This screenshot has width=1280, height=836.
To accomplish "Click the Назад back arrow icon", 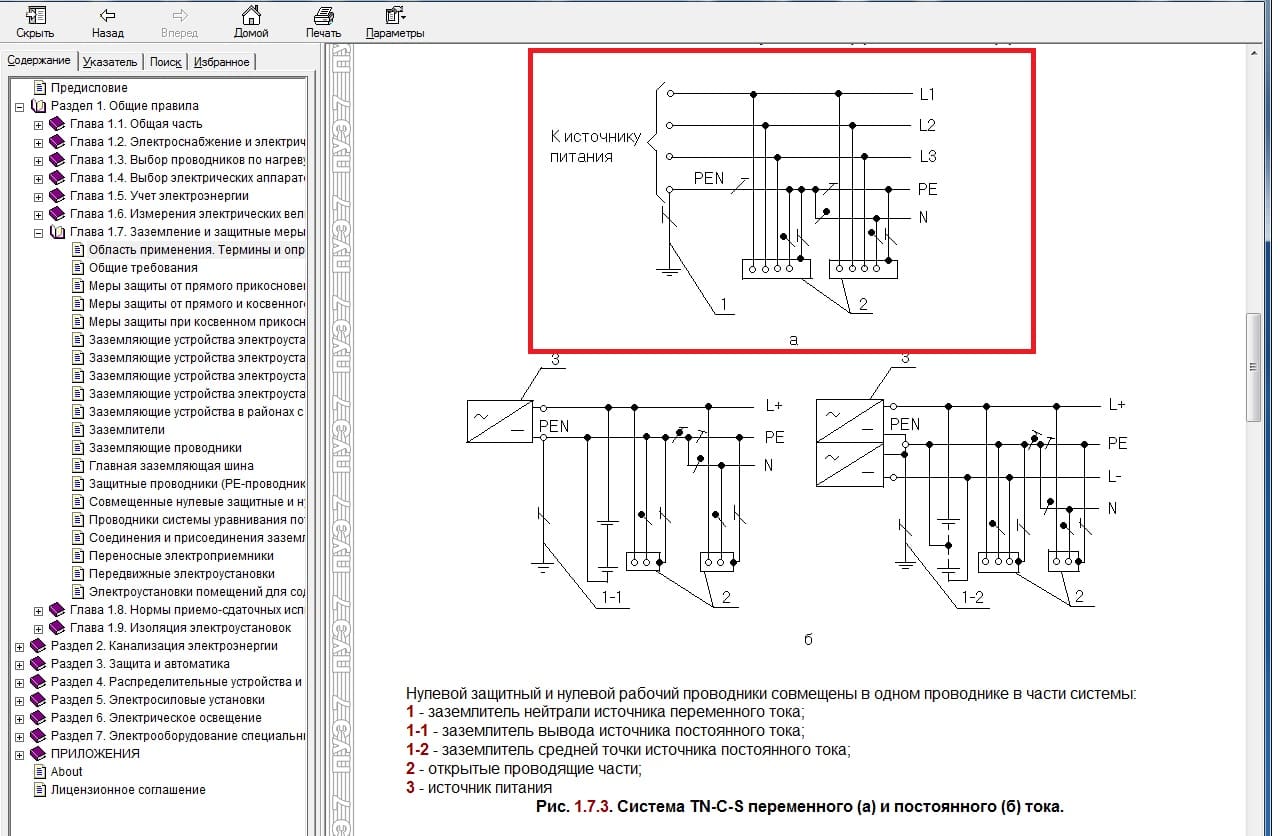I will pyautogui.click(x=107, y=16).
